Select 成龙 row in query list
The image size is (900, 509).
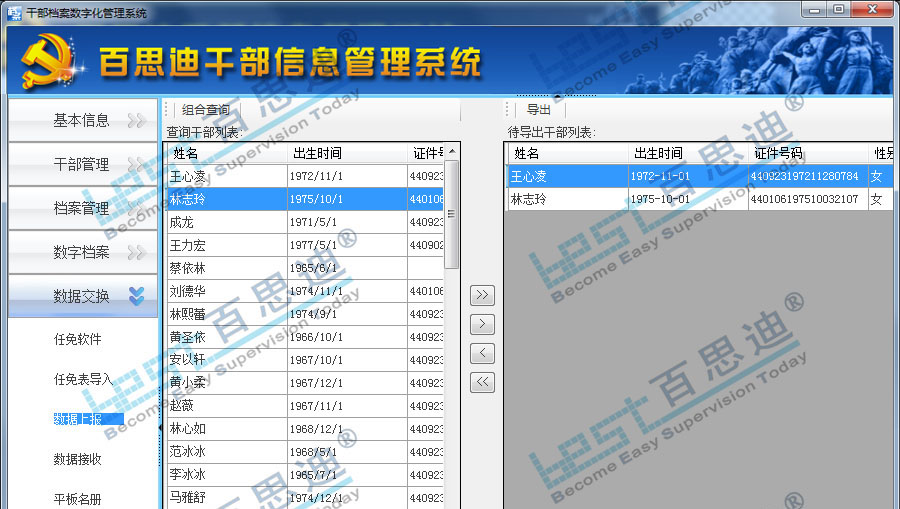(x=305, y=222)
